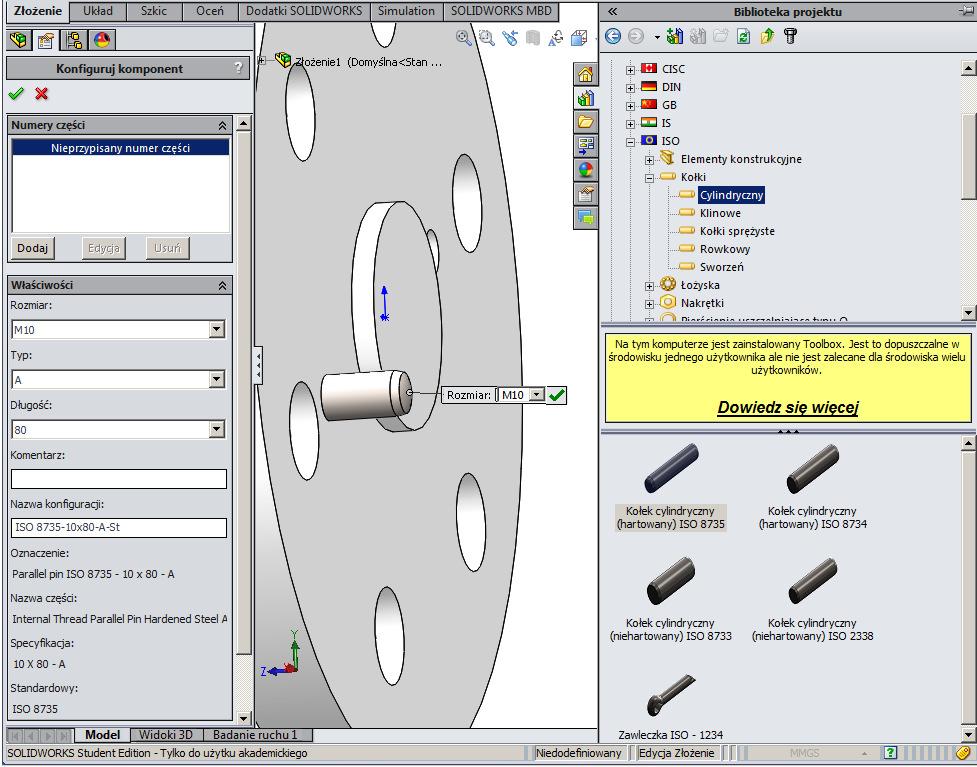The height and width of the screenshot is (767, 977).
Task: Expand the Złożenie1 flyout tree node
Action: pyautogui.click(x=262, y=60)
